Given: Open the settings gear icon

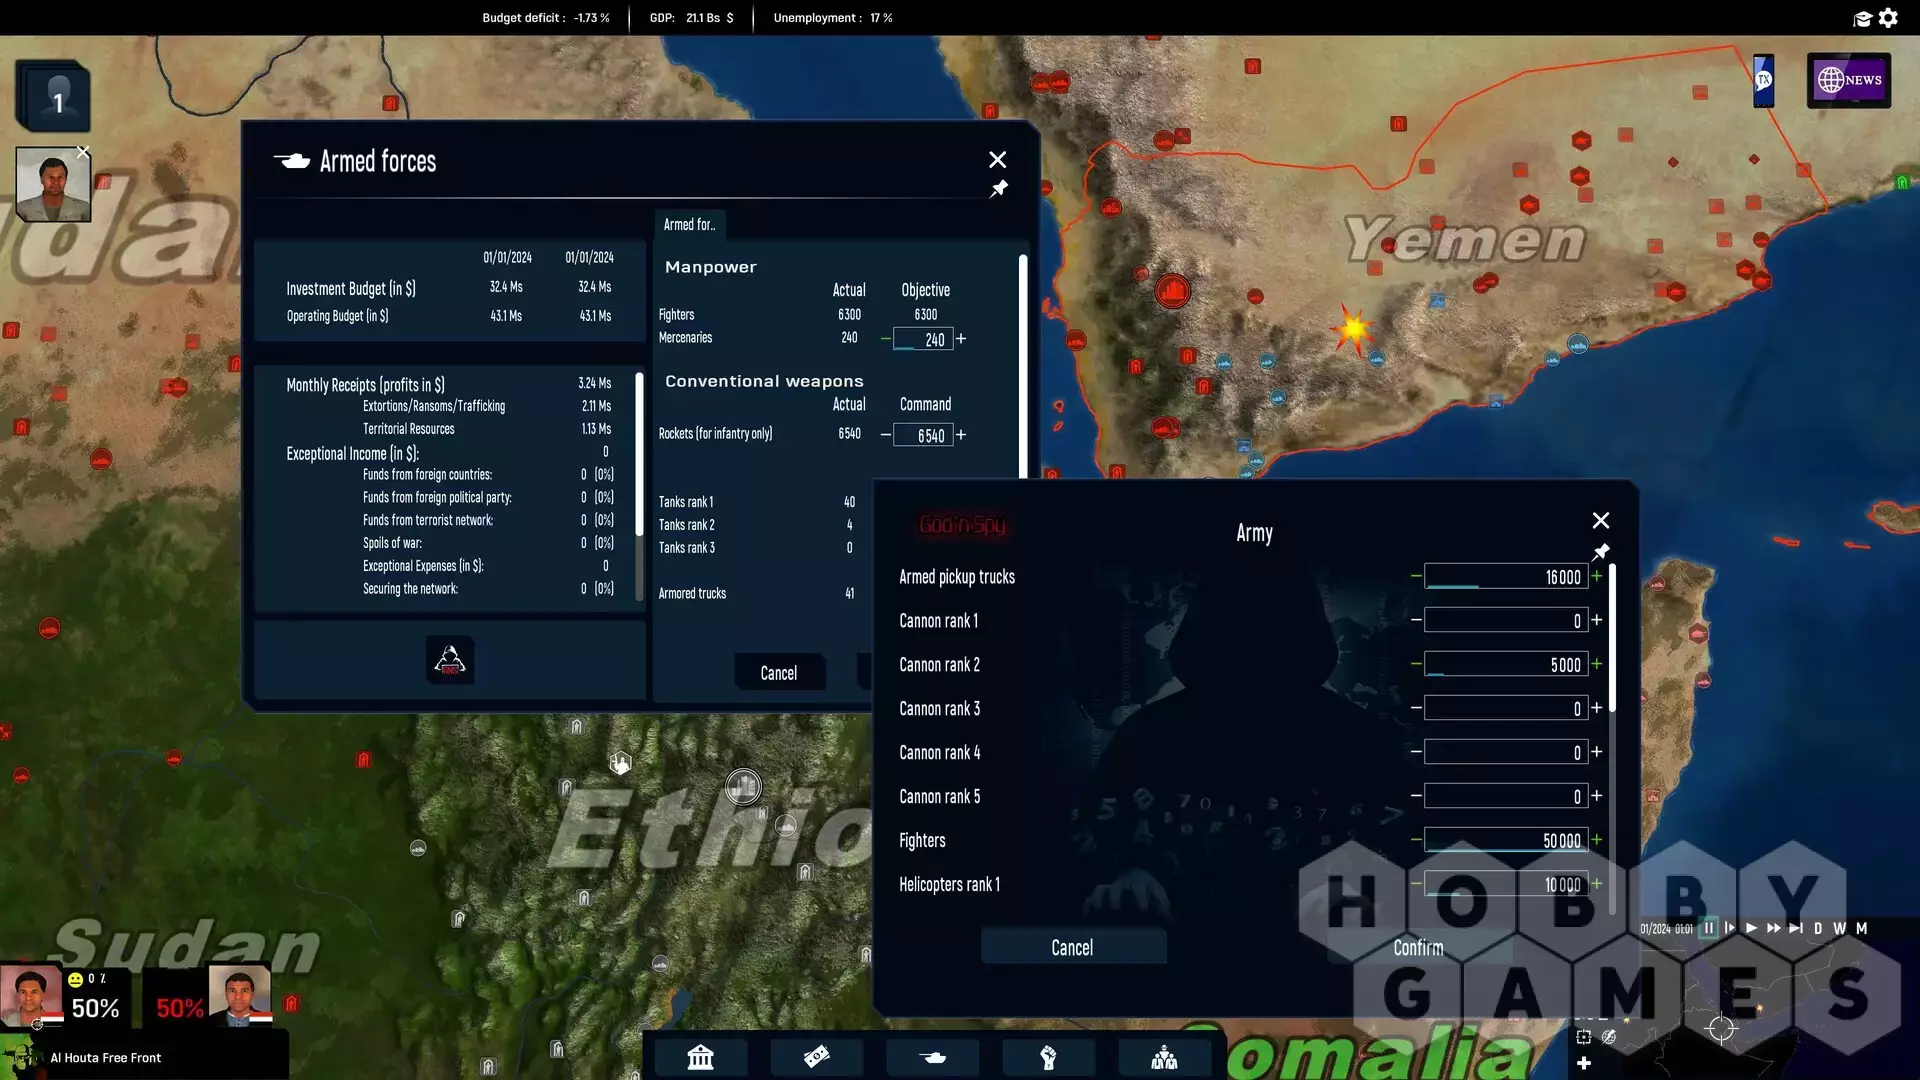Looking at the screenshot, I should click(1888, 18).
